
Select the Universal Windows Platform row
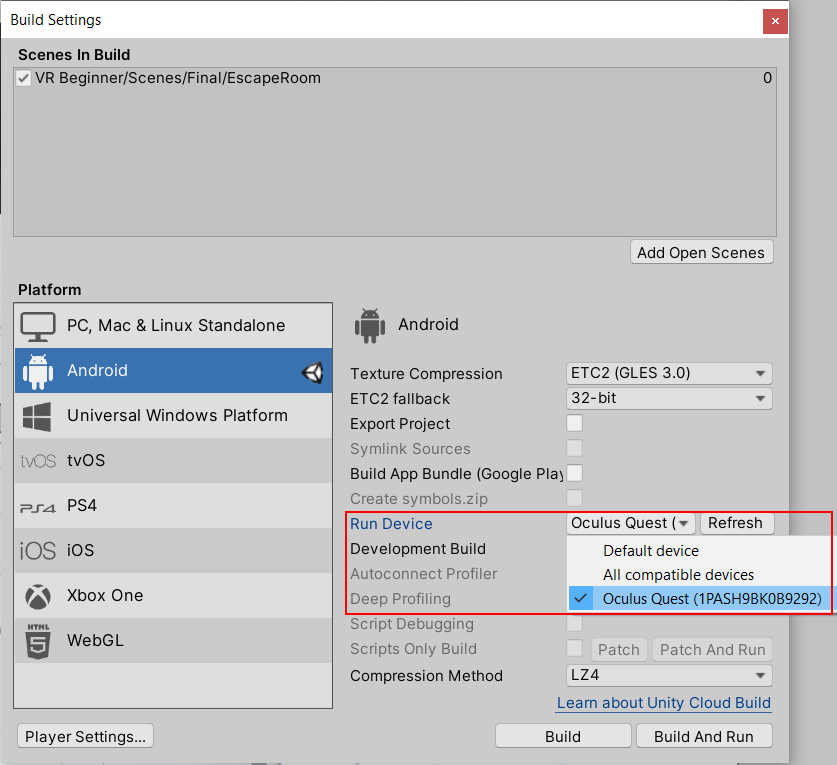click(173, 416)
